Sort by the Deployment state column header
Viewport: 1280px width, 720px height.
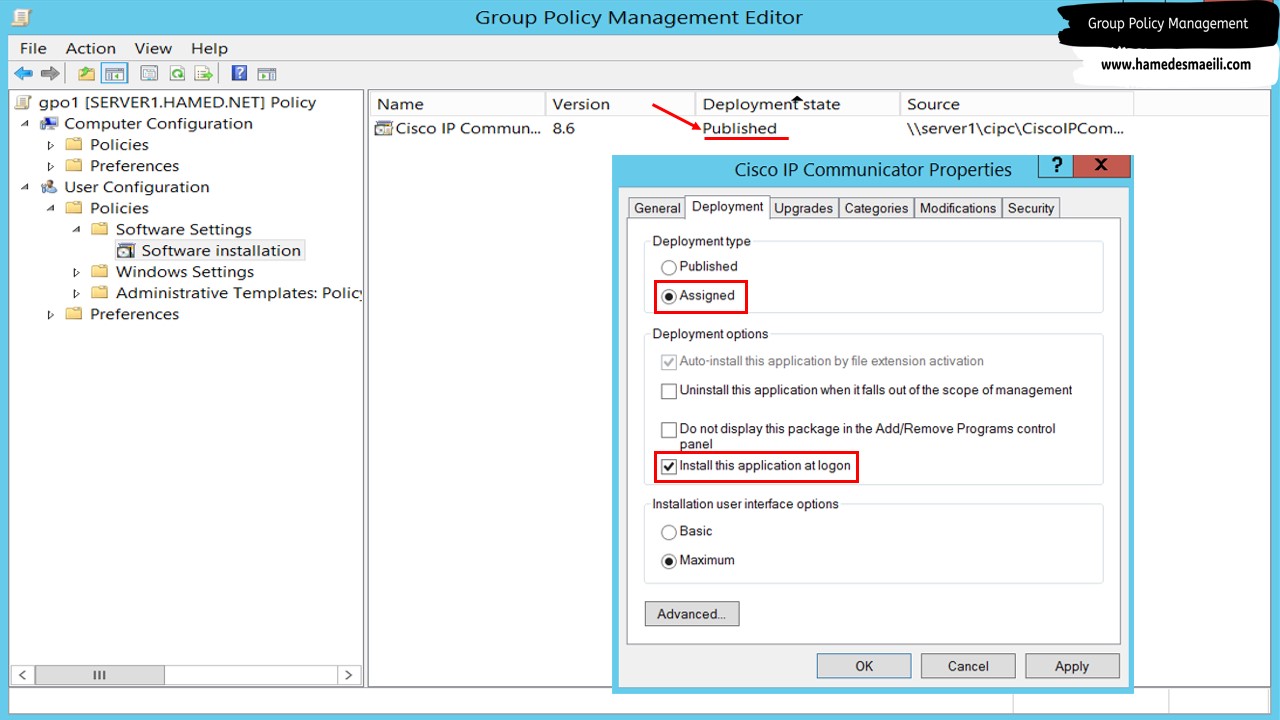(x=797, y=104)
